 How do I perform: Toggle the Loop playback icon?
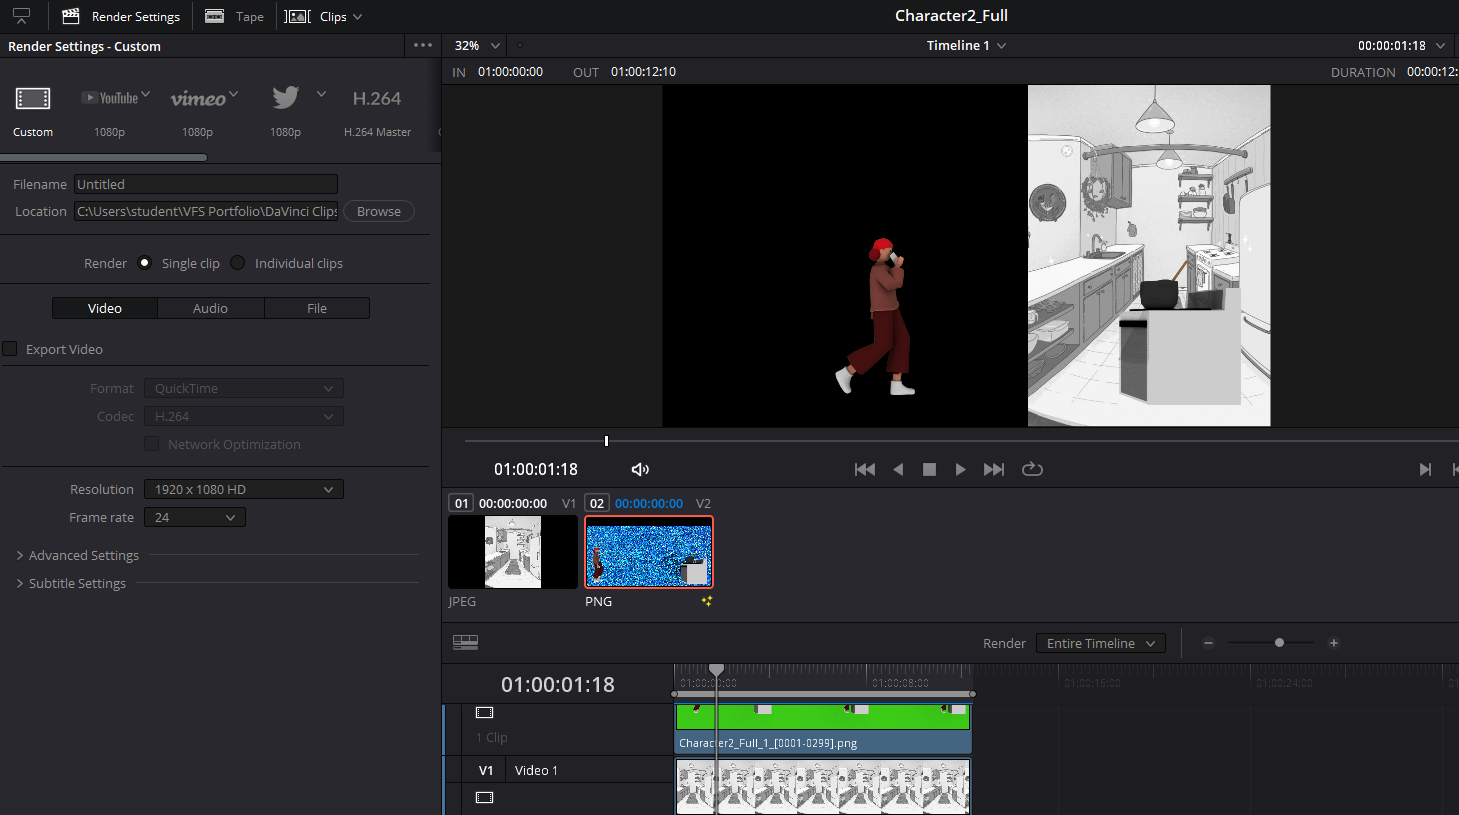[1033, 469]
